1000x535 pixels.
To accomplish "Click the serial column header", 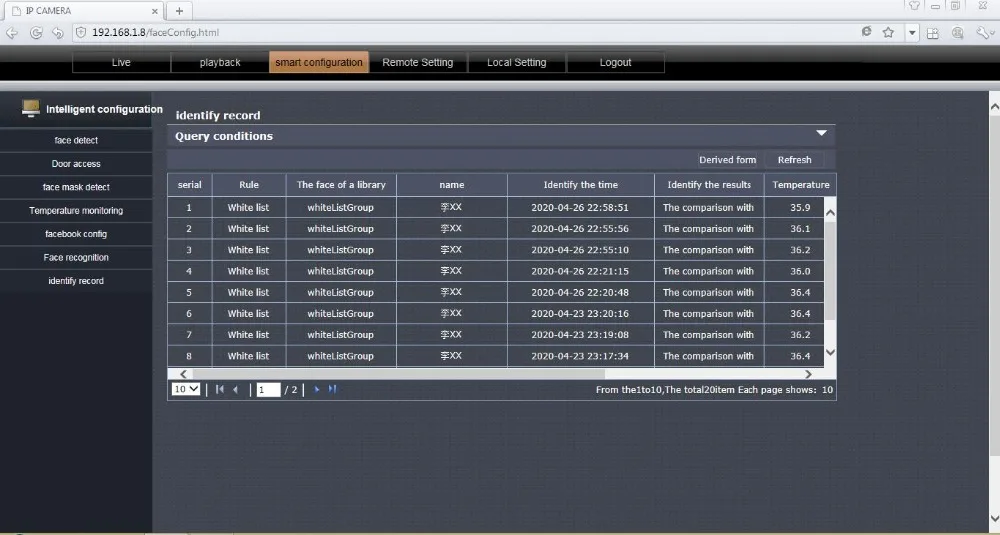I will click(x=189, y=185).
